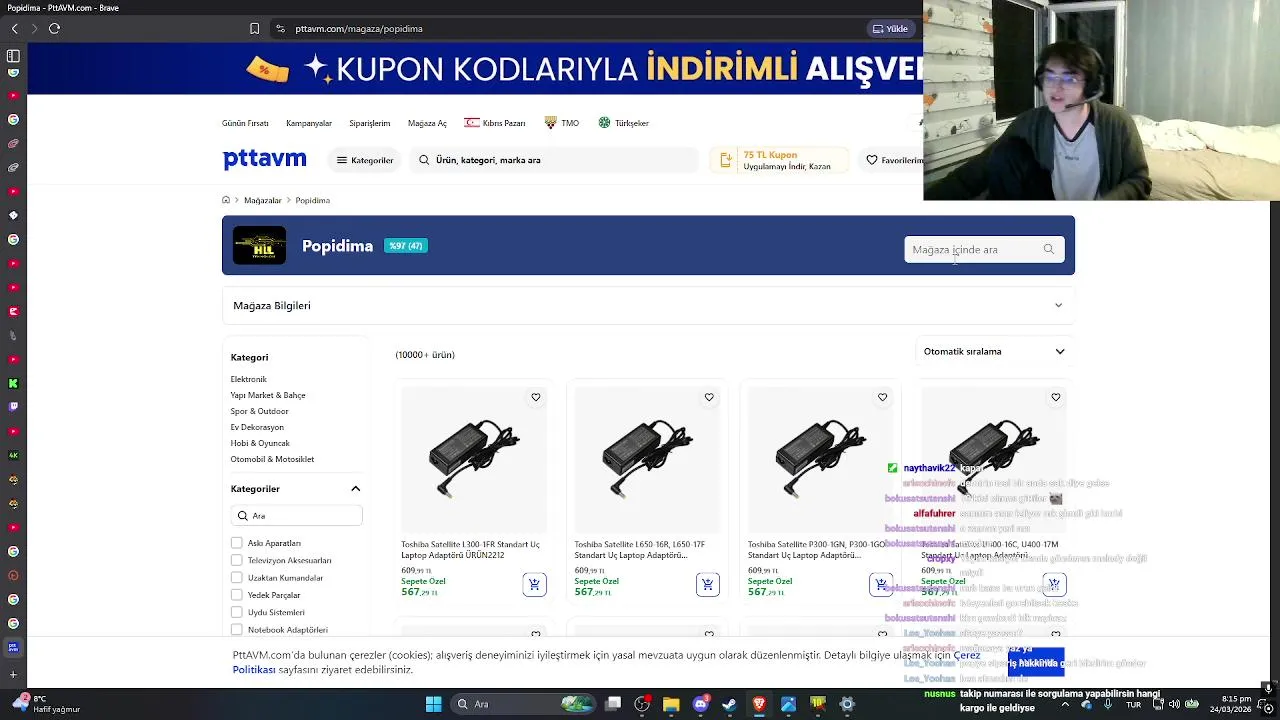Viewport: 1280px width, 720px height.
Task: Select Yapı Market & Bahçe category
Action: [268, 395]
